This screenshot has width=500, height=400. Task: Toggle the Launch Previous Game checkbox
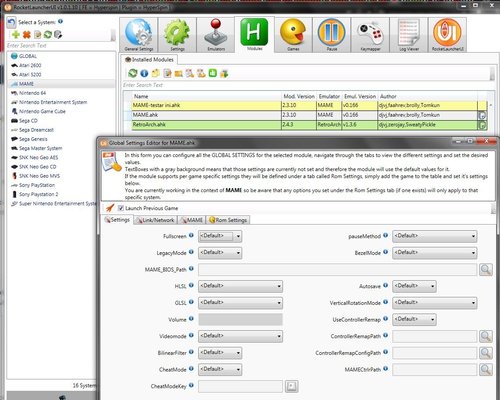(121, 208)
